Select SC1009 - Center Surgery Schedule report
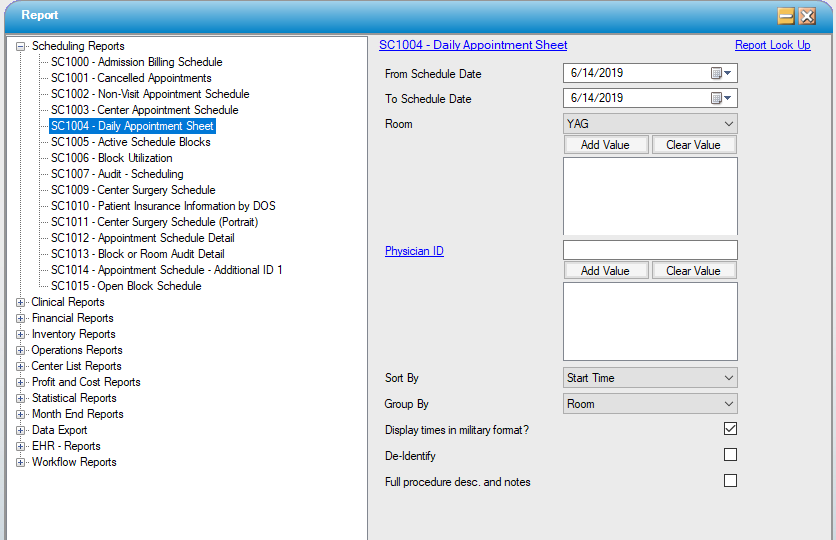The height and width of the screenshot is (540, 836). [x=133, y=190]
